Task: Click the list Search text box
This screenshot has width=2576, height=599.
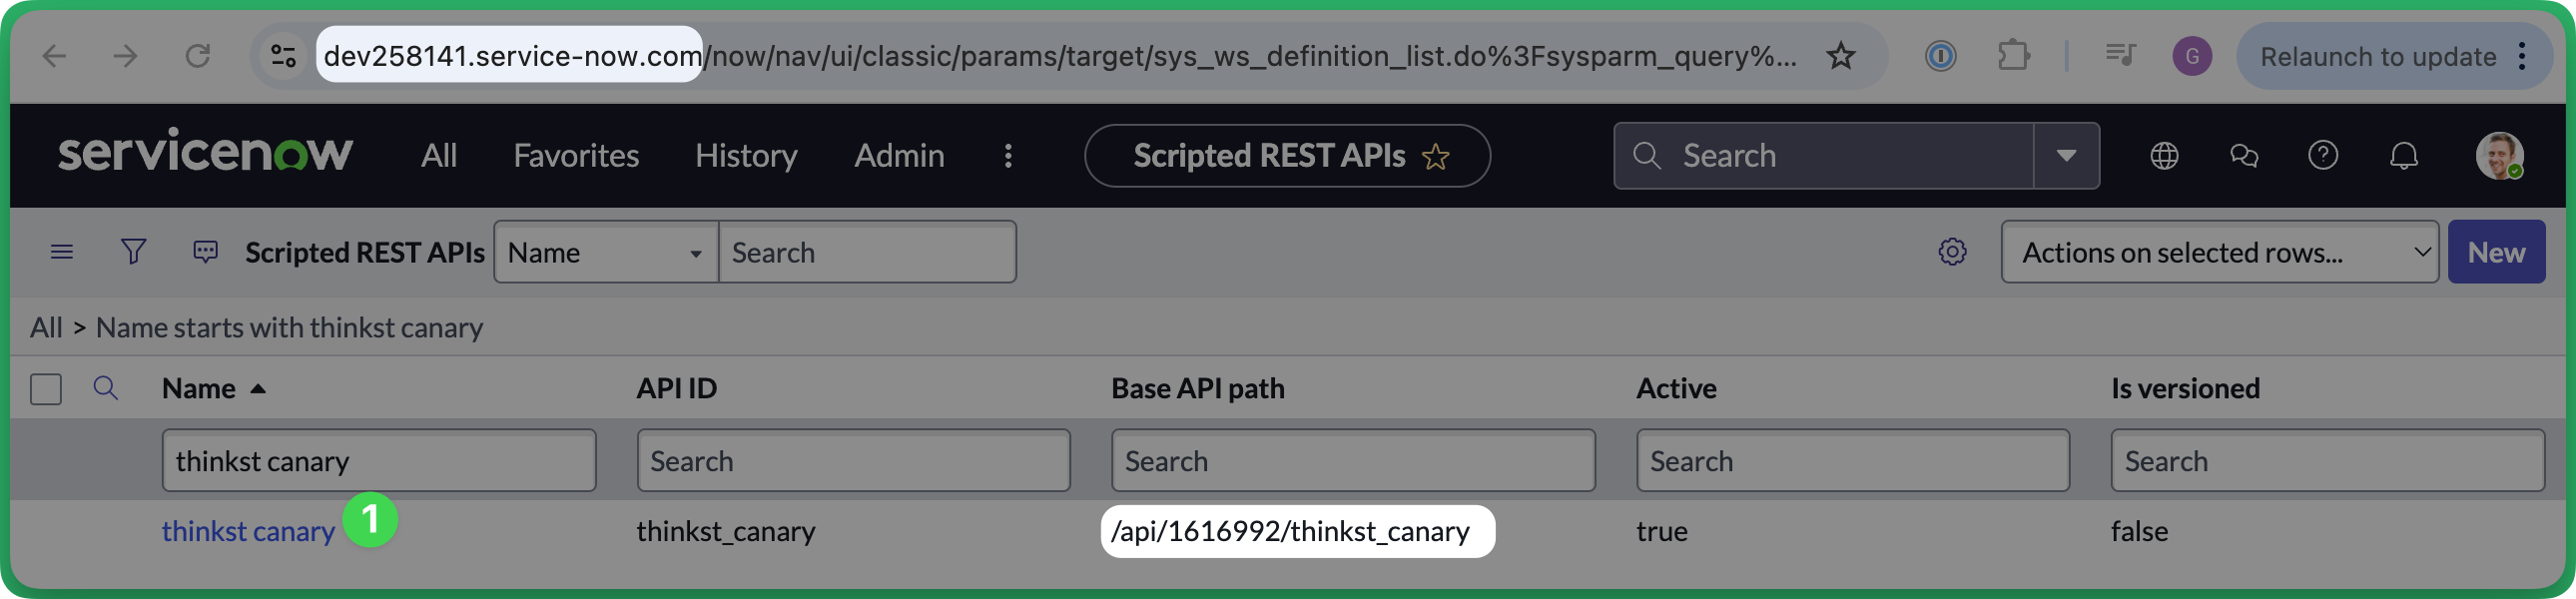Action: point(867,252)
